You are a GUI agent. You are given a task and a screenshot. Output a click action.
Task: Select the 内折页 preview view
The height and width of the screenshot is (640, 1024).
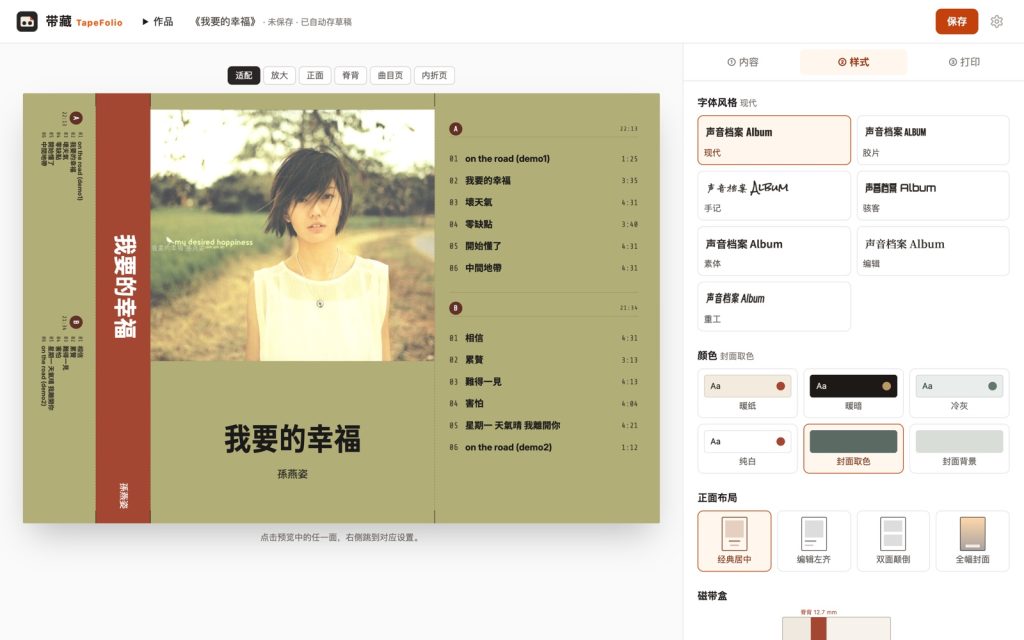pos(434,76)
